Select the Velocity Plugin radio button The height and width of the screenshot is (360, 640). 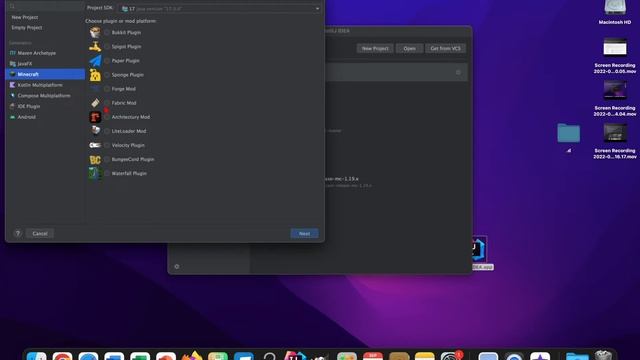coord(107,145)
